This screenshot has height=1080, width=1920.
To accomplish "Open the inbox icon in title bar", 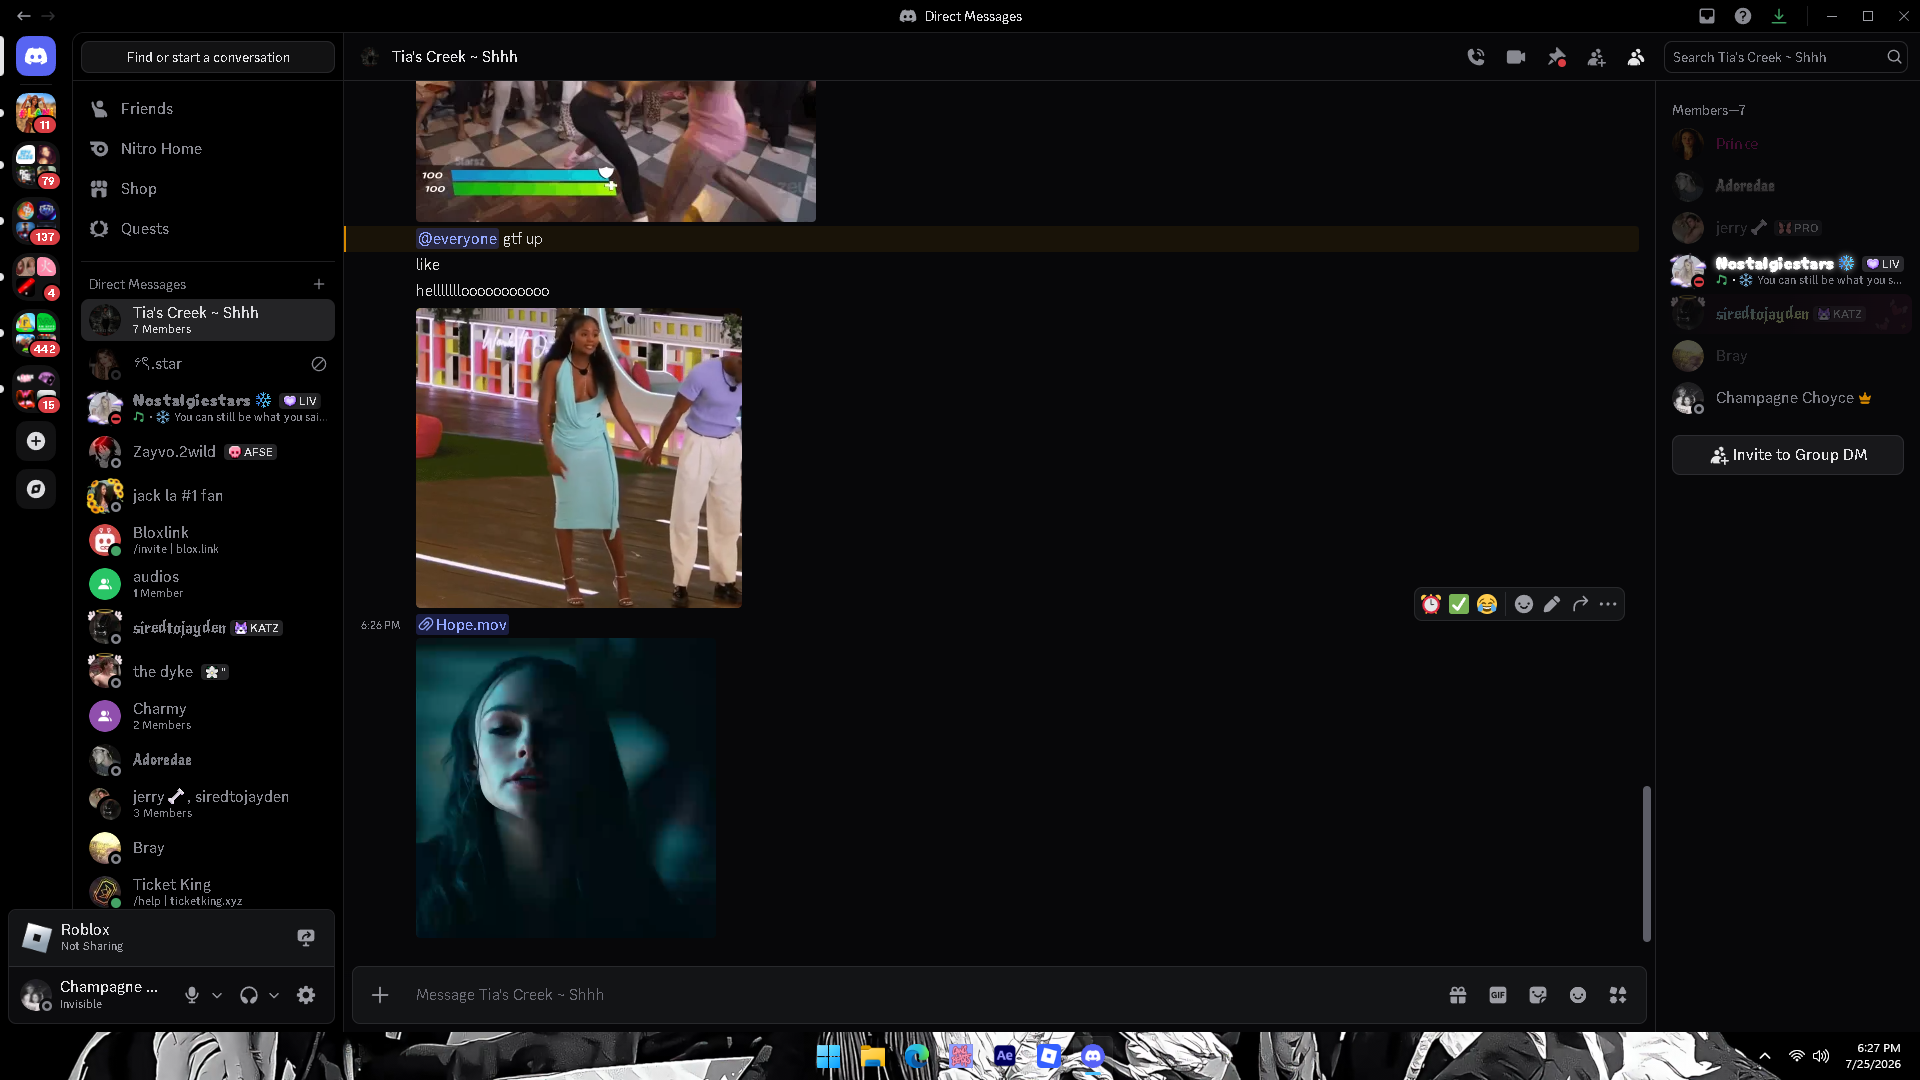I will (1707, 16).
